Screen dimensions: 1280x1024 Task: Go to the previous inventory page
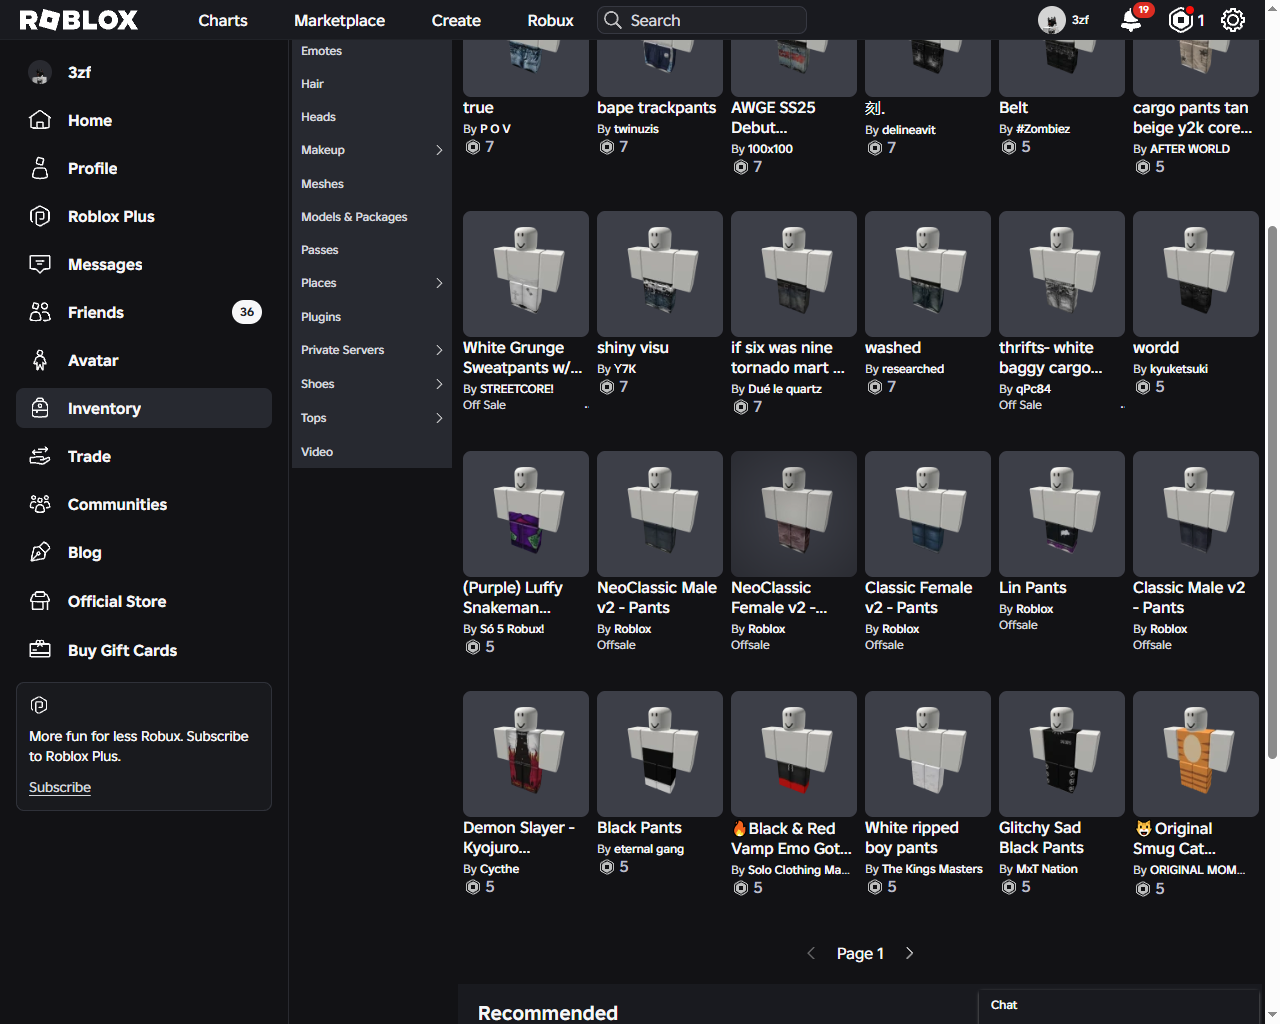click(811, 953)
